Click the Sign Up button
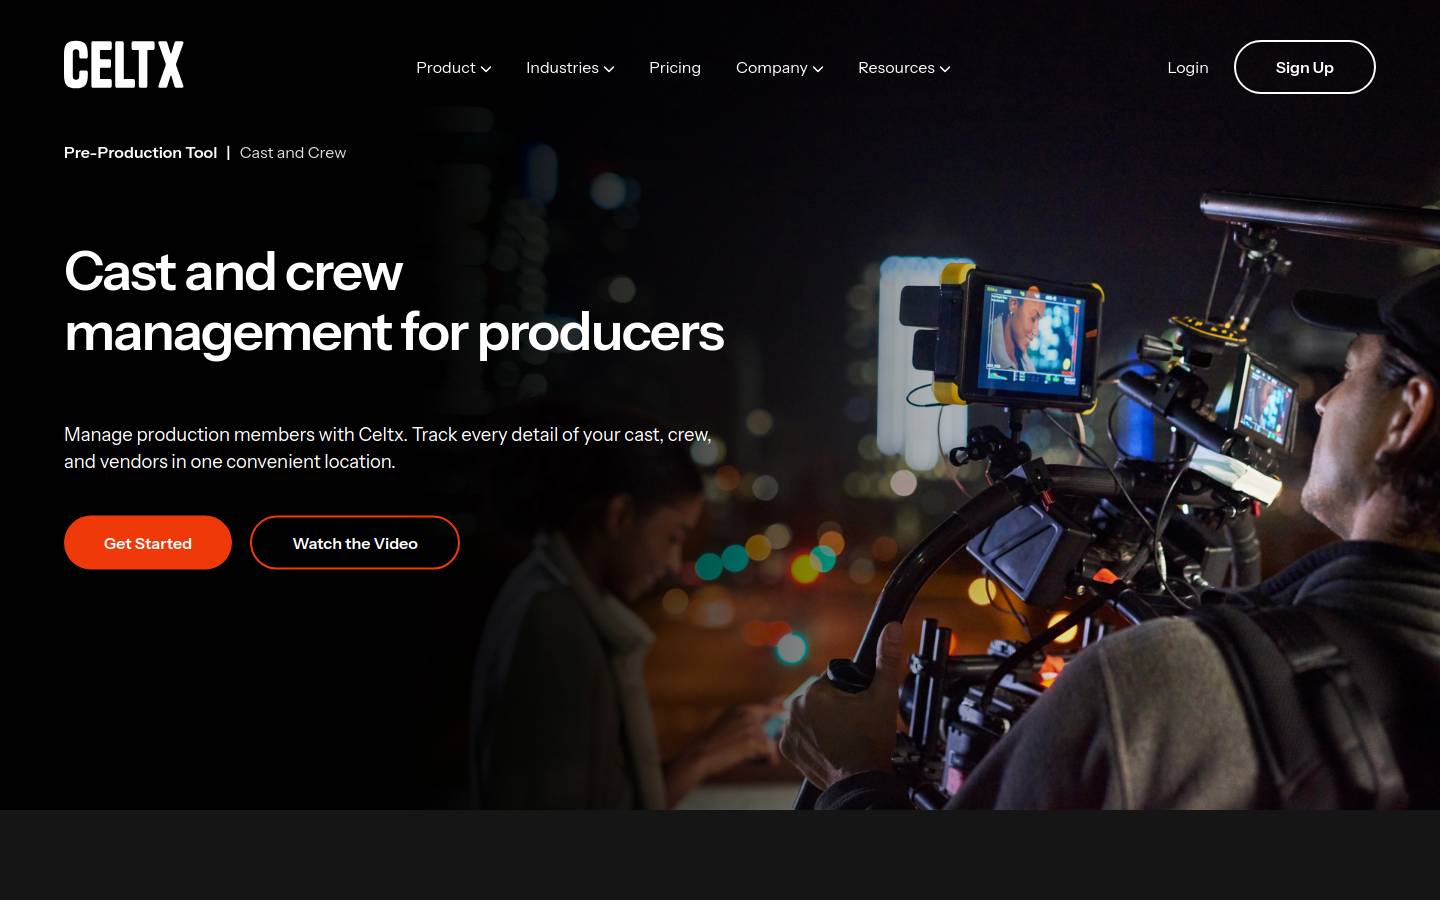This screenshot has width=1440, height=900. [x=1304, y=67]
